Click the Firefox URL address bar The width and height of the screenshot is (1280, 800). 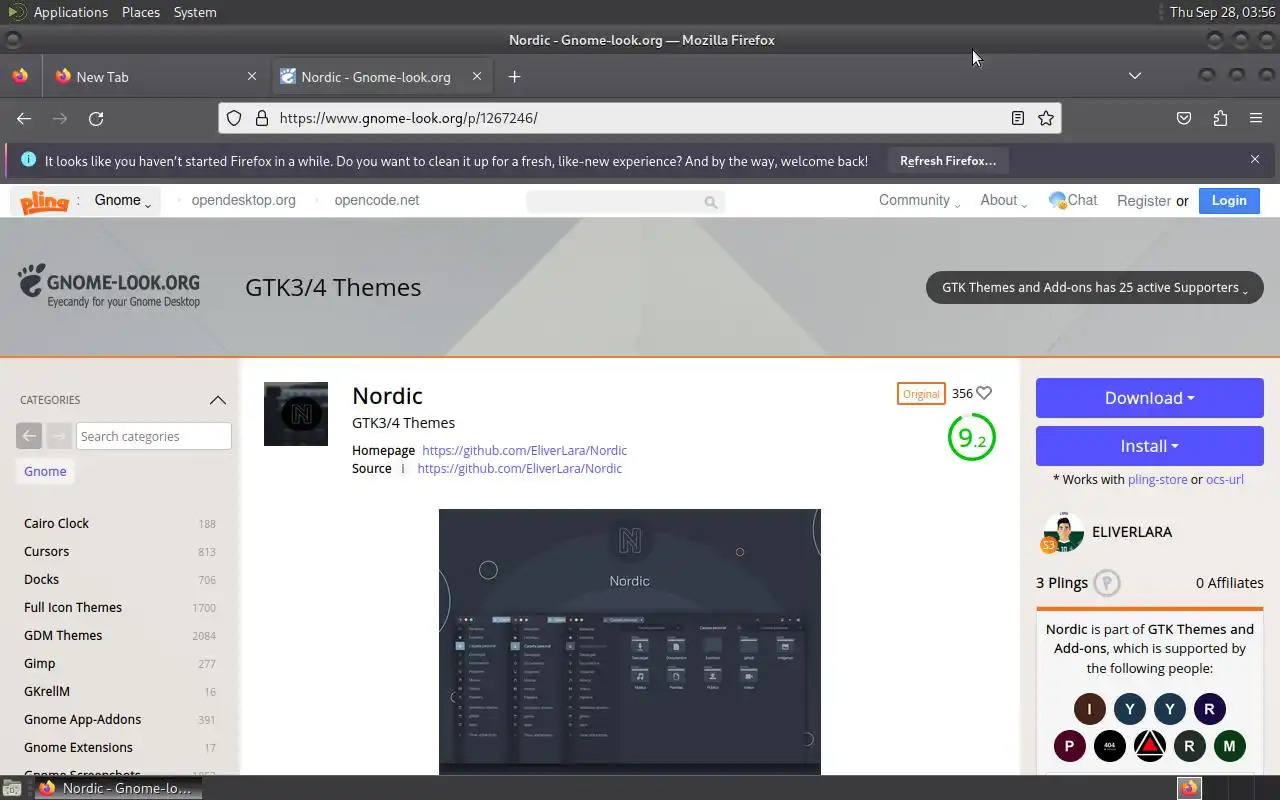click(x=640, y=118)
